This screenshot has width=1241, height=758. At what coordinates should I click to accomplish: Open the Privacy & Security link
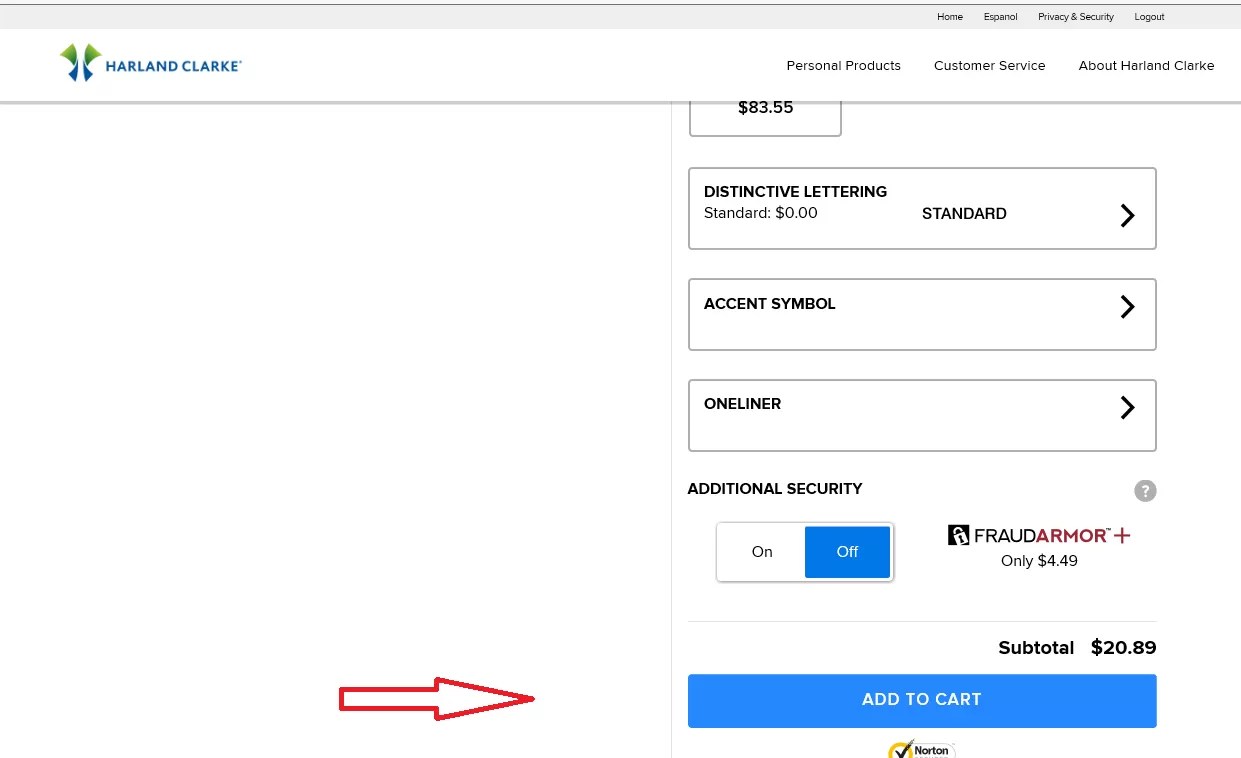tap(1076, 17)
